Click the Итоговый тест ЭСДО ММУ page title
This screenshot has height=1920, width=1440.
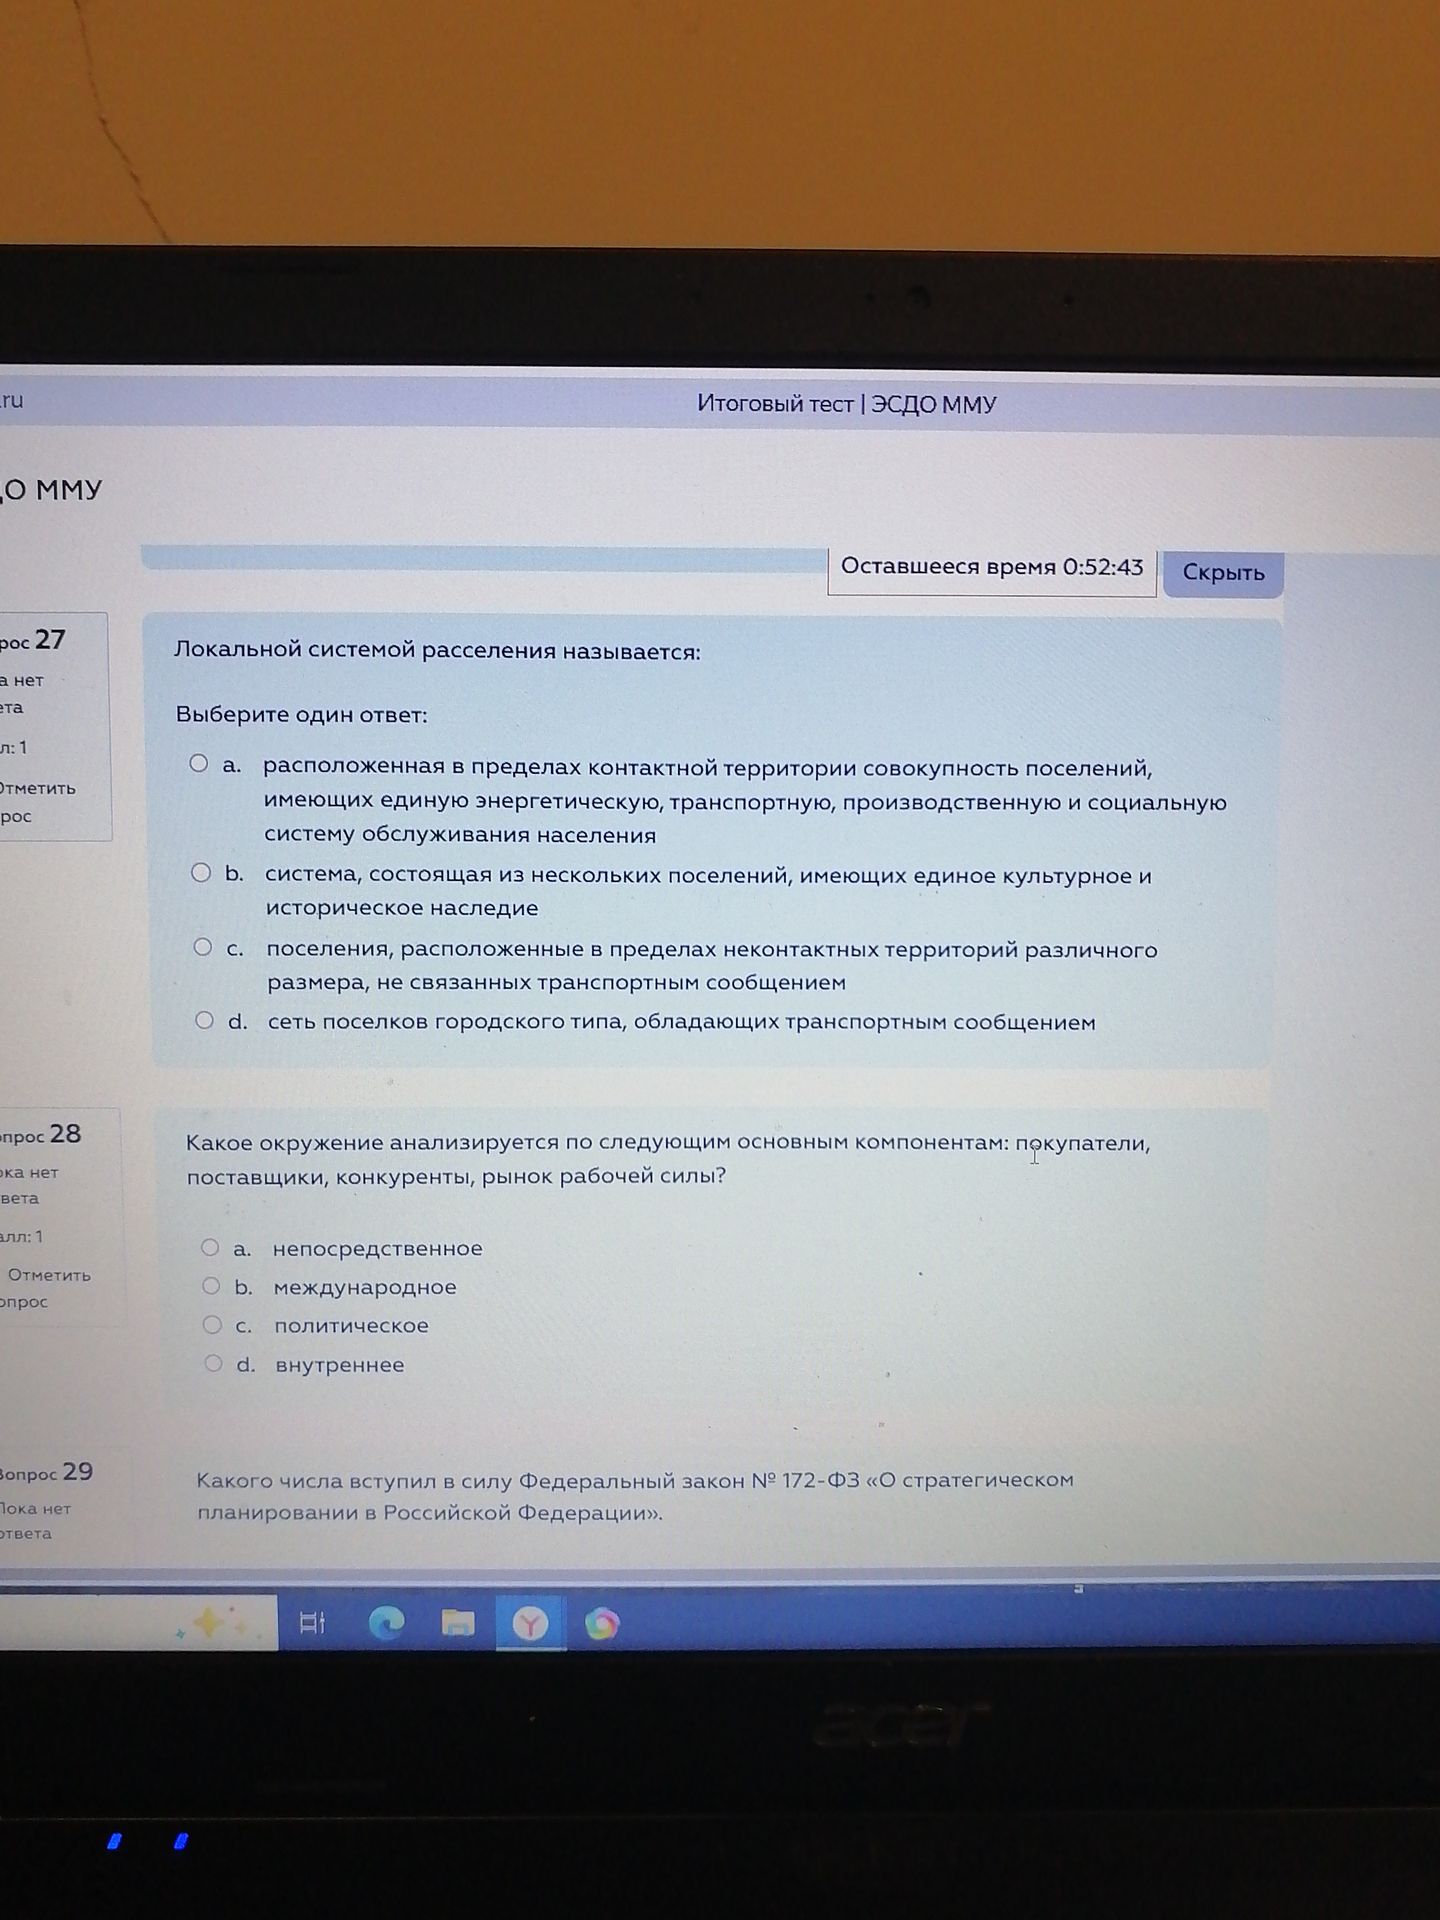[x=846, y=404]
